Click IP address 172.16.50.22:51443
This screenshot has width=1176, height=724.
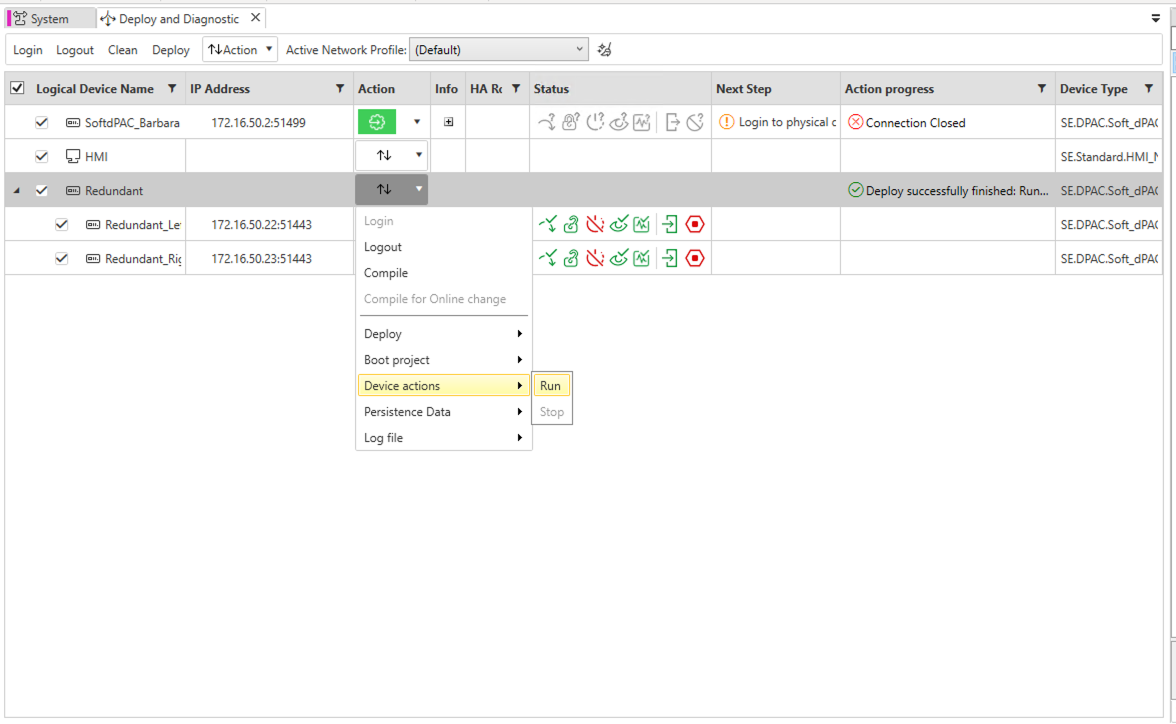tap(261, 224)
